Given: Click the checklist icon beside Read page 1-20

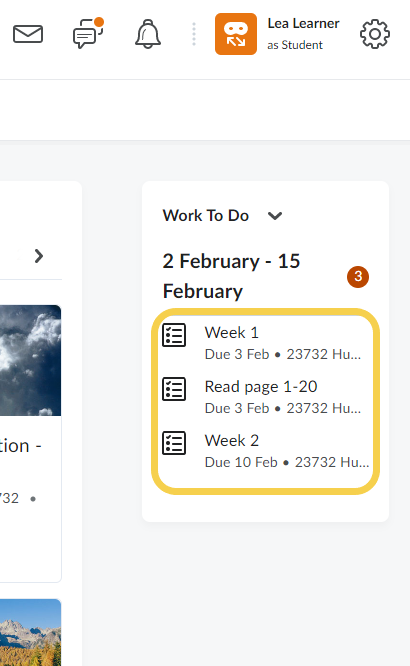Looking at the screenshot, I should point(174,389).
